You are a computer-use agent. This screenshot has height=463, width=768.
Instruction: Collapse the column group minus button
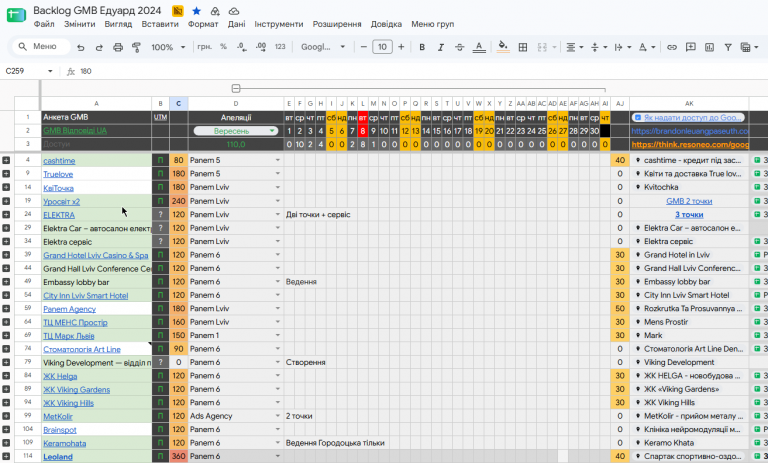tap(236, 89)
